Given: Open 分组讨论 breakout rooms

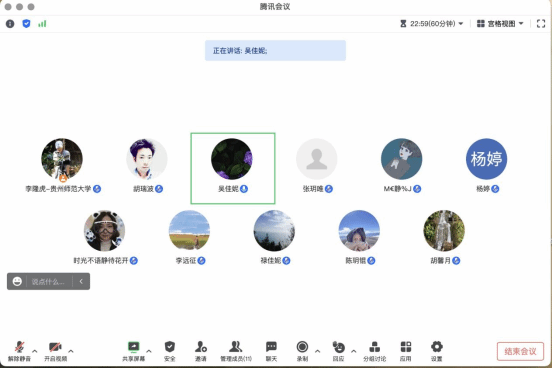Looking at the screenshot, I should tap(375, 351).
